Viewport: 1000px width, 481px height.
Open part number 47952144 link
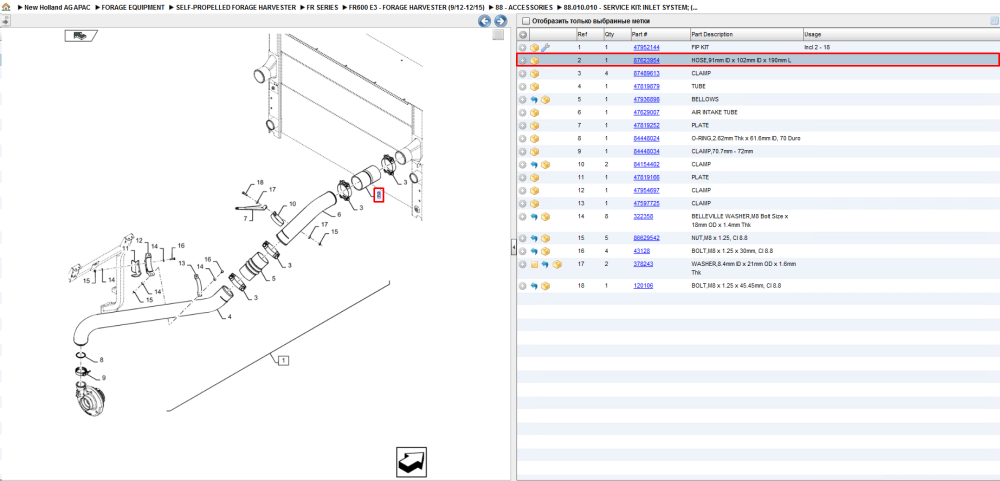646,48
